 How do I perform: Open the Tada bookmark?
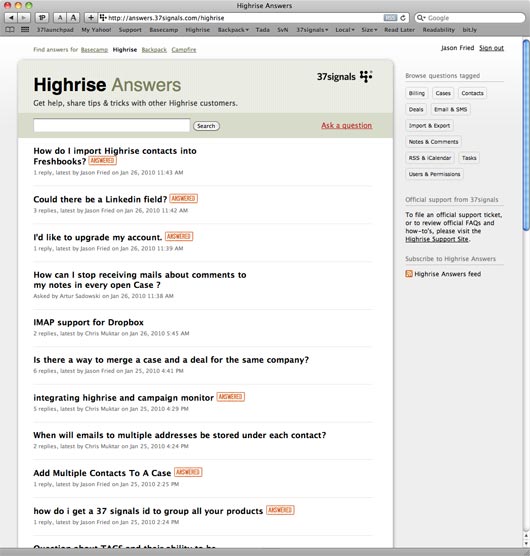coord(262,30)
